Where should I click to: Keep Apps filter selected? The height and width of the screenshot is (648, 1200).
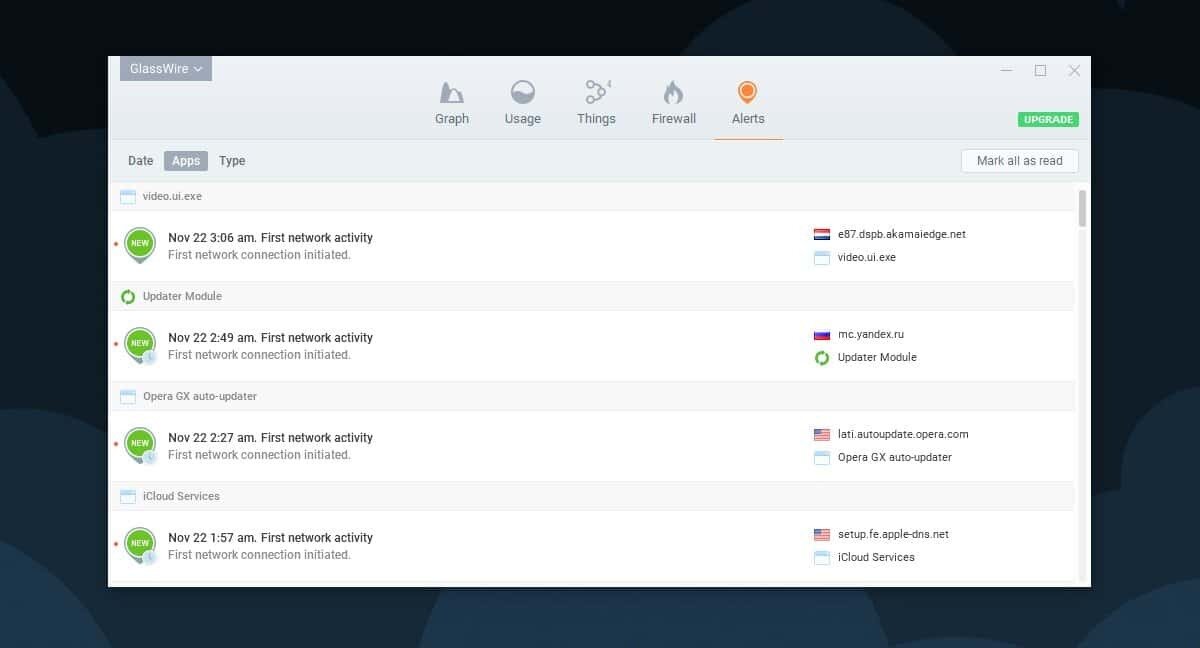point(186,160)
